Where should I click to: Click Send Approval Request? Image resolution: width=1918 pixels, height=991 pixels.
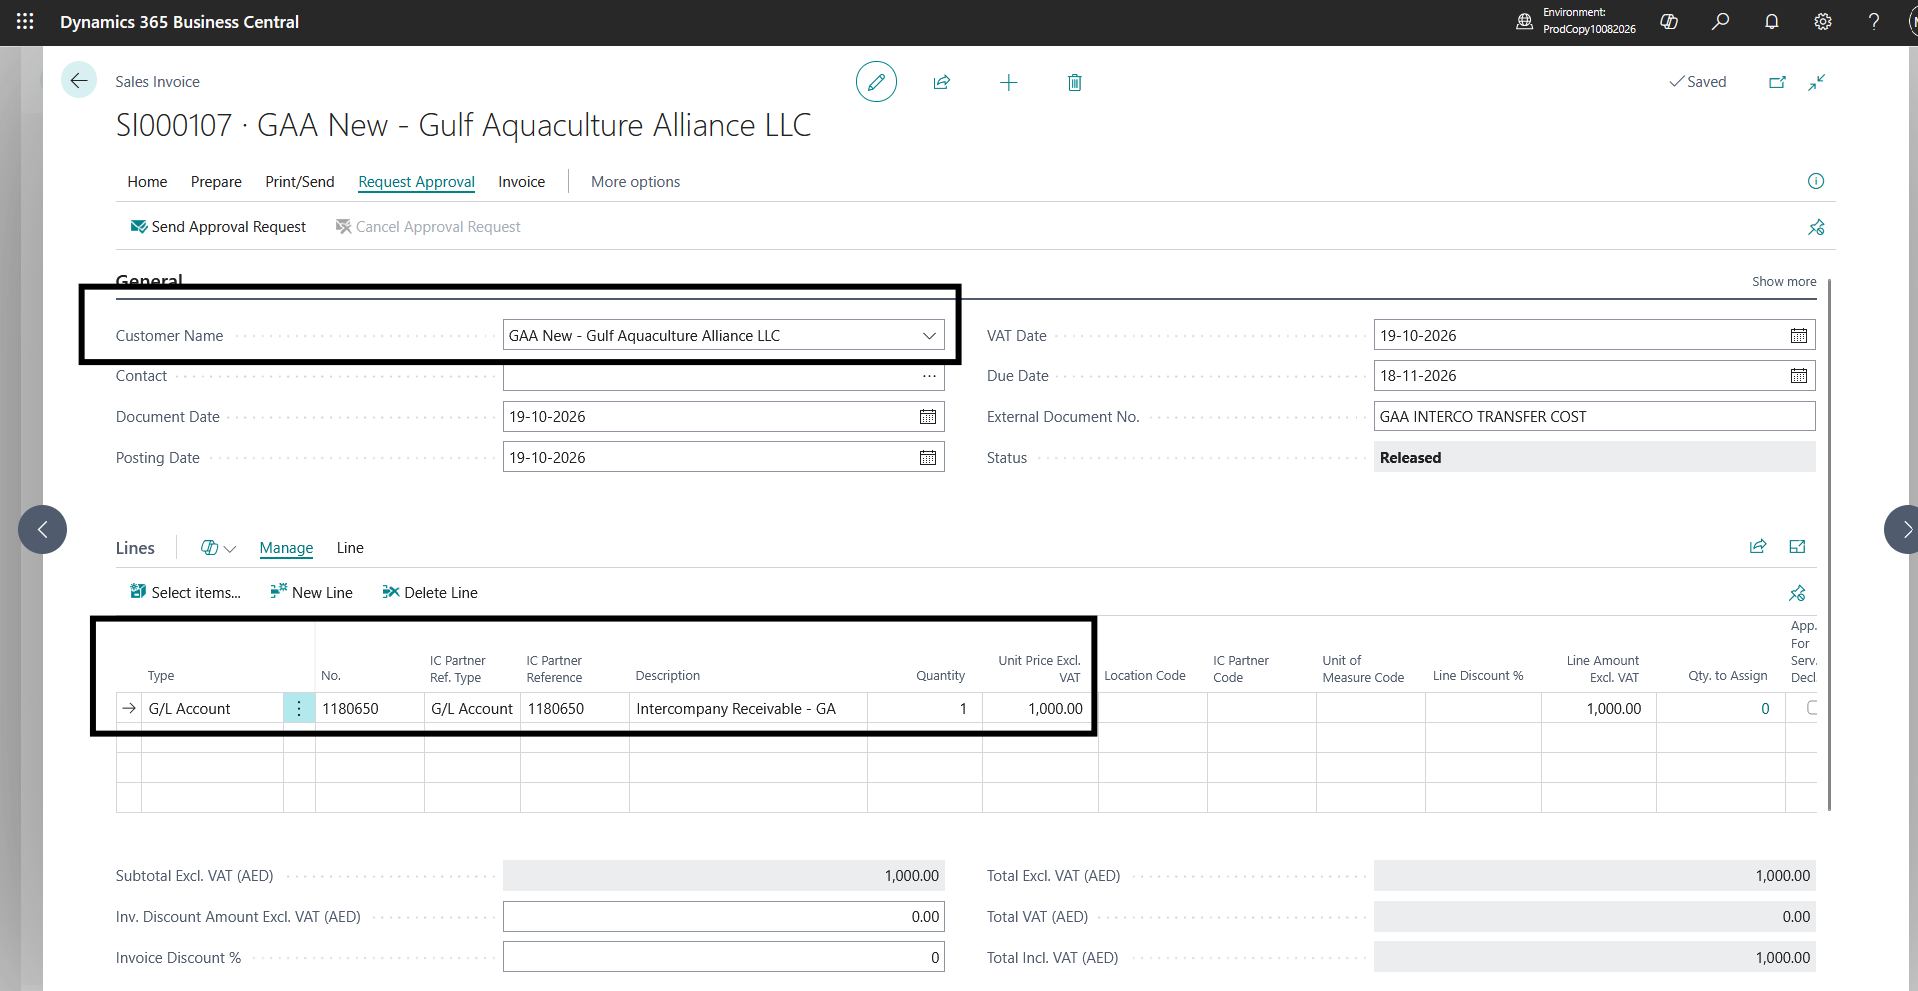pyautogui.click(x=218, y=227)
